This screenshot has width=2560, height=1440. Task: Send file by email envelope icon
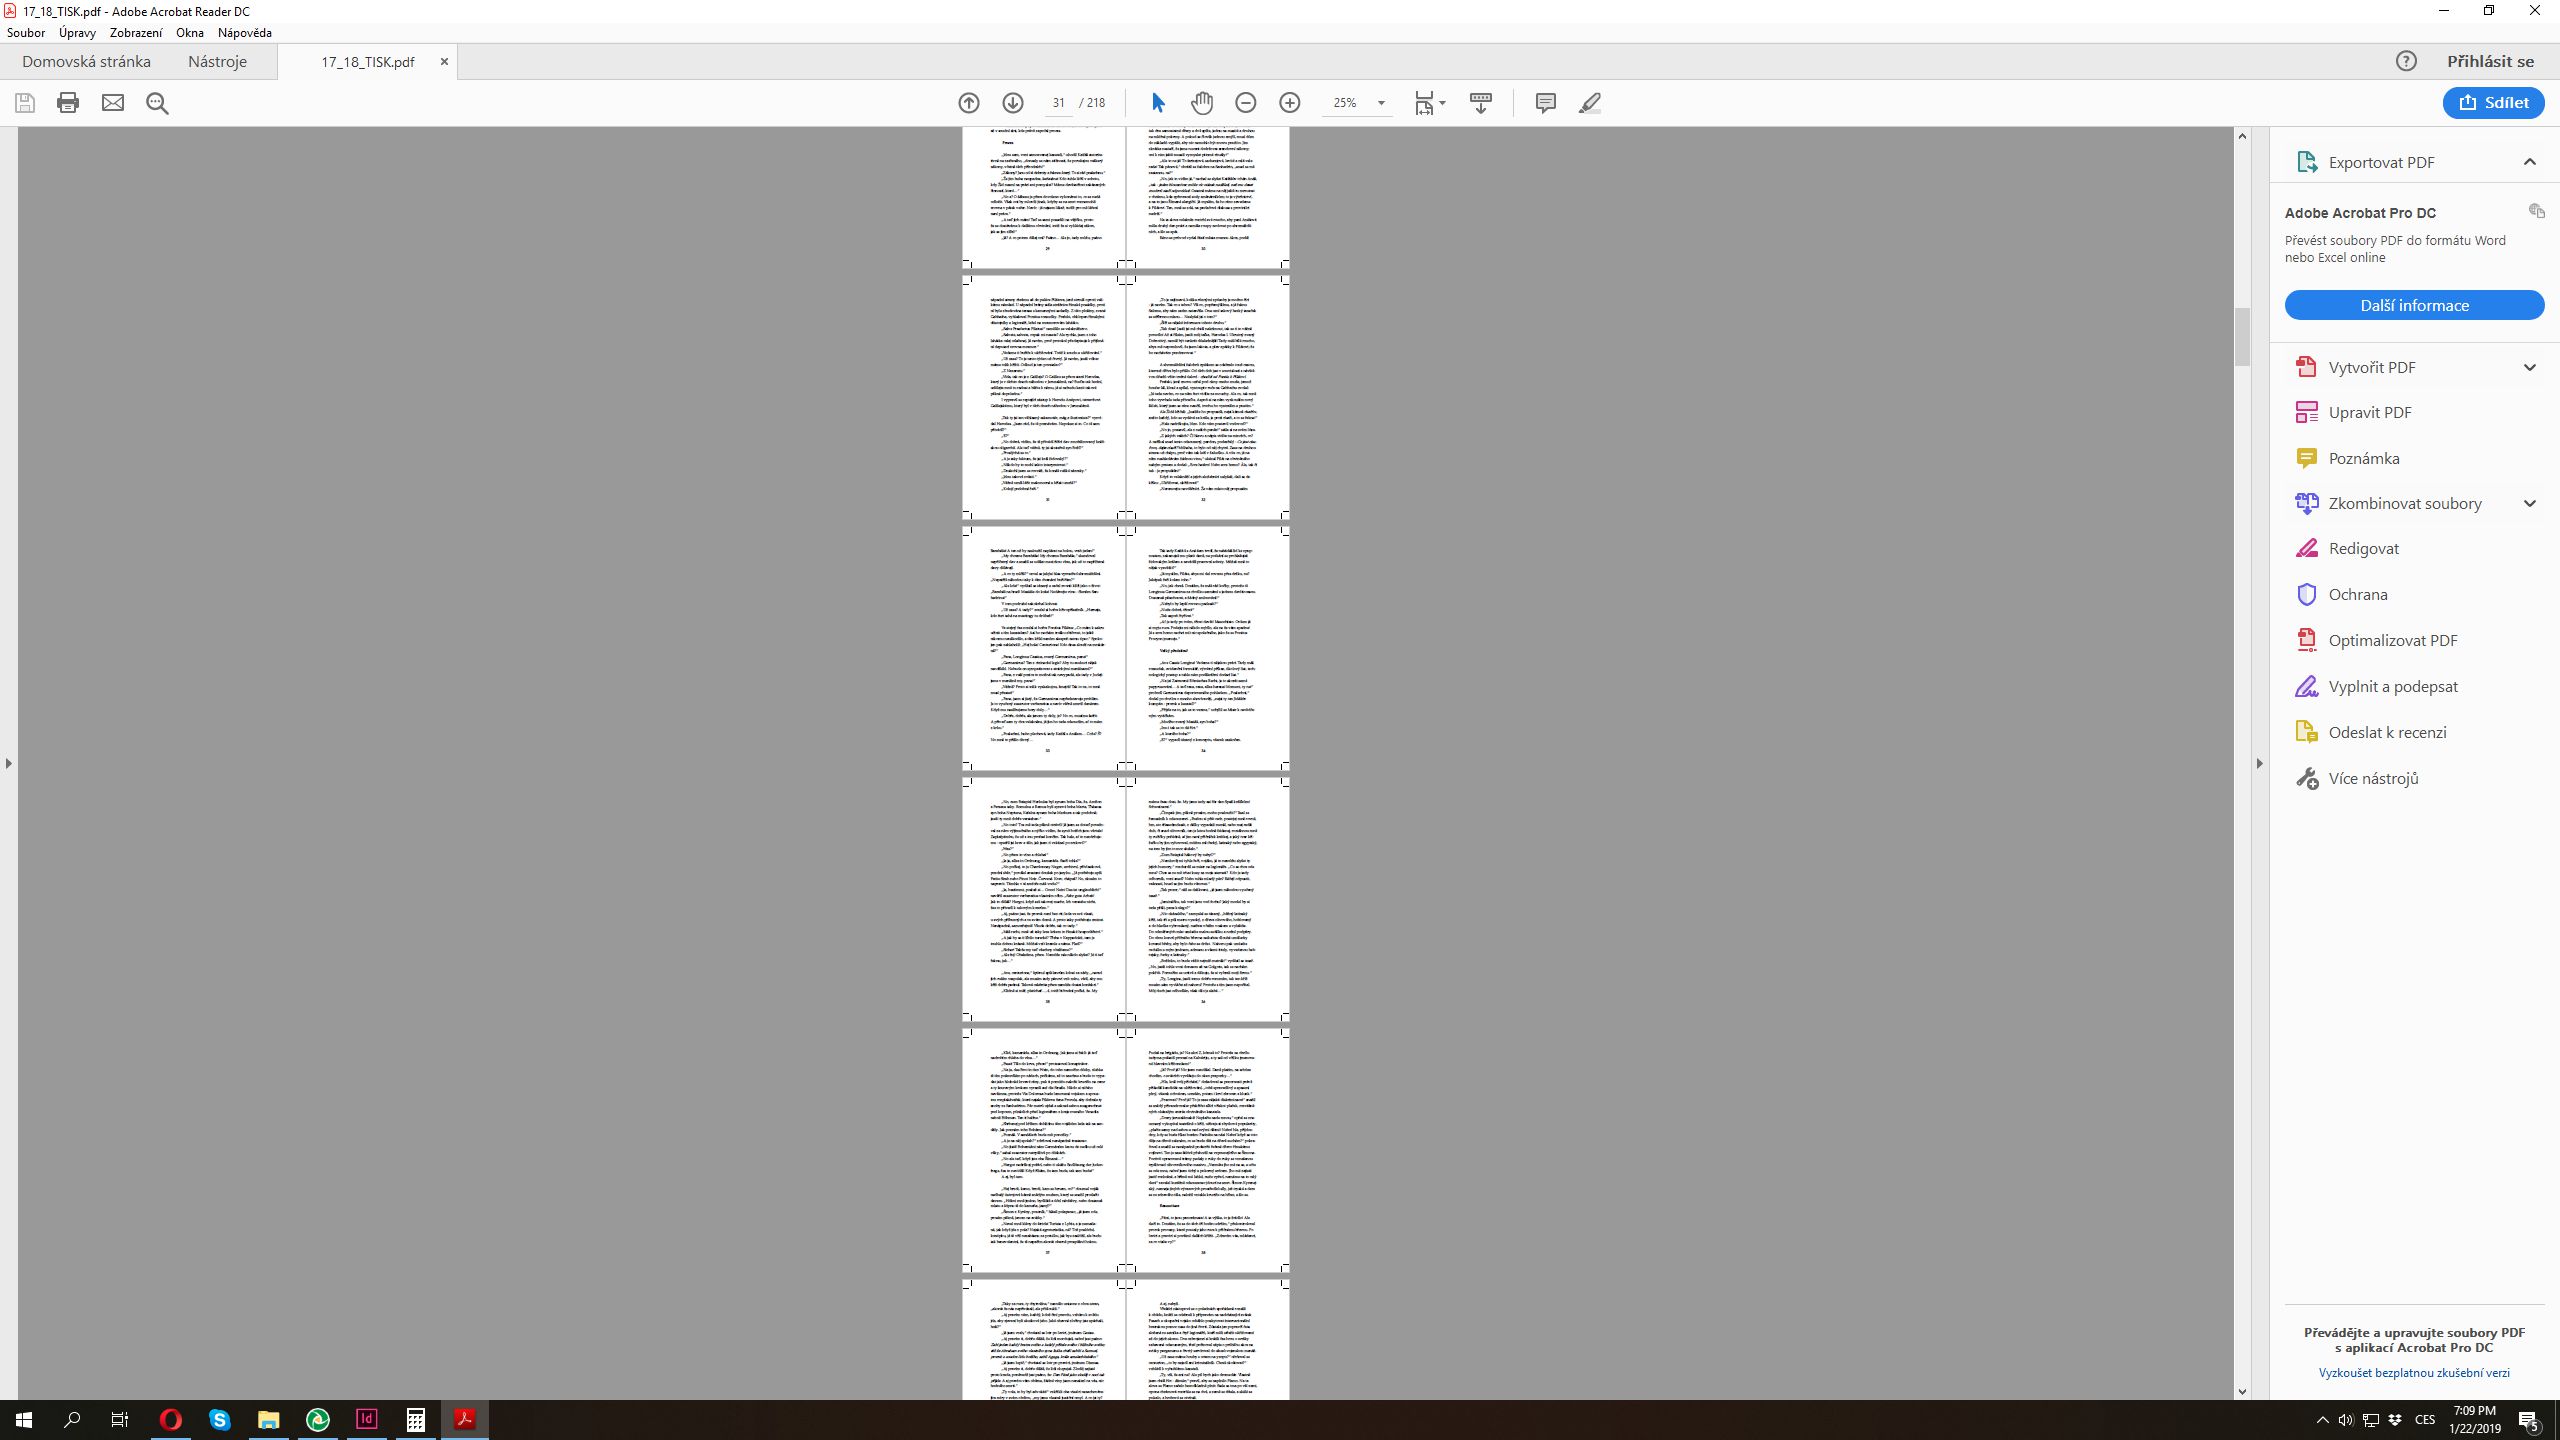(113, 103)
